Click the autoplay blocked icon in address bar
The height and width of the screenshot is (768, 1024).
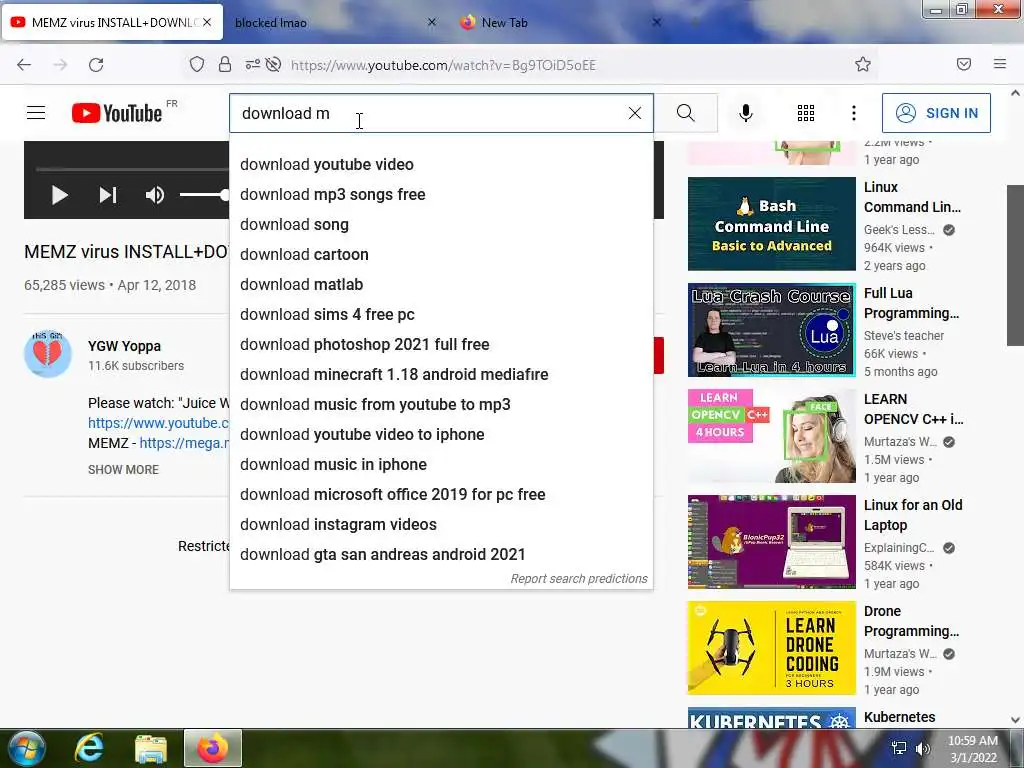[274, 64]
